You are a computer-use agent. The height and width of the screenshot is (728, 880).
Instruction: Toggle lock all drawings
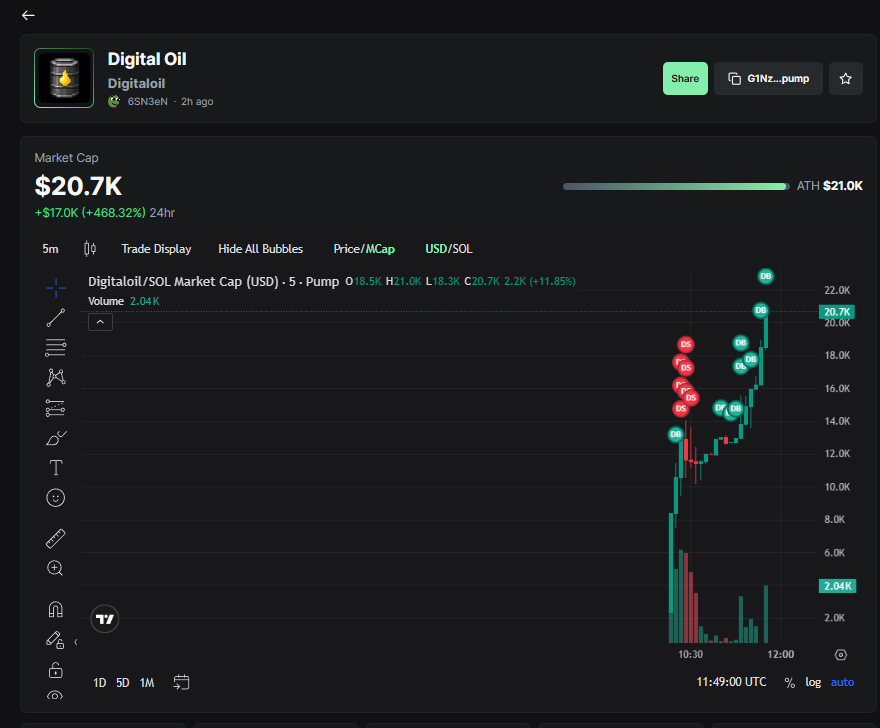click(56, 670)
